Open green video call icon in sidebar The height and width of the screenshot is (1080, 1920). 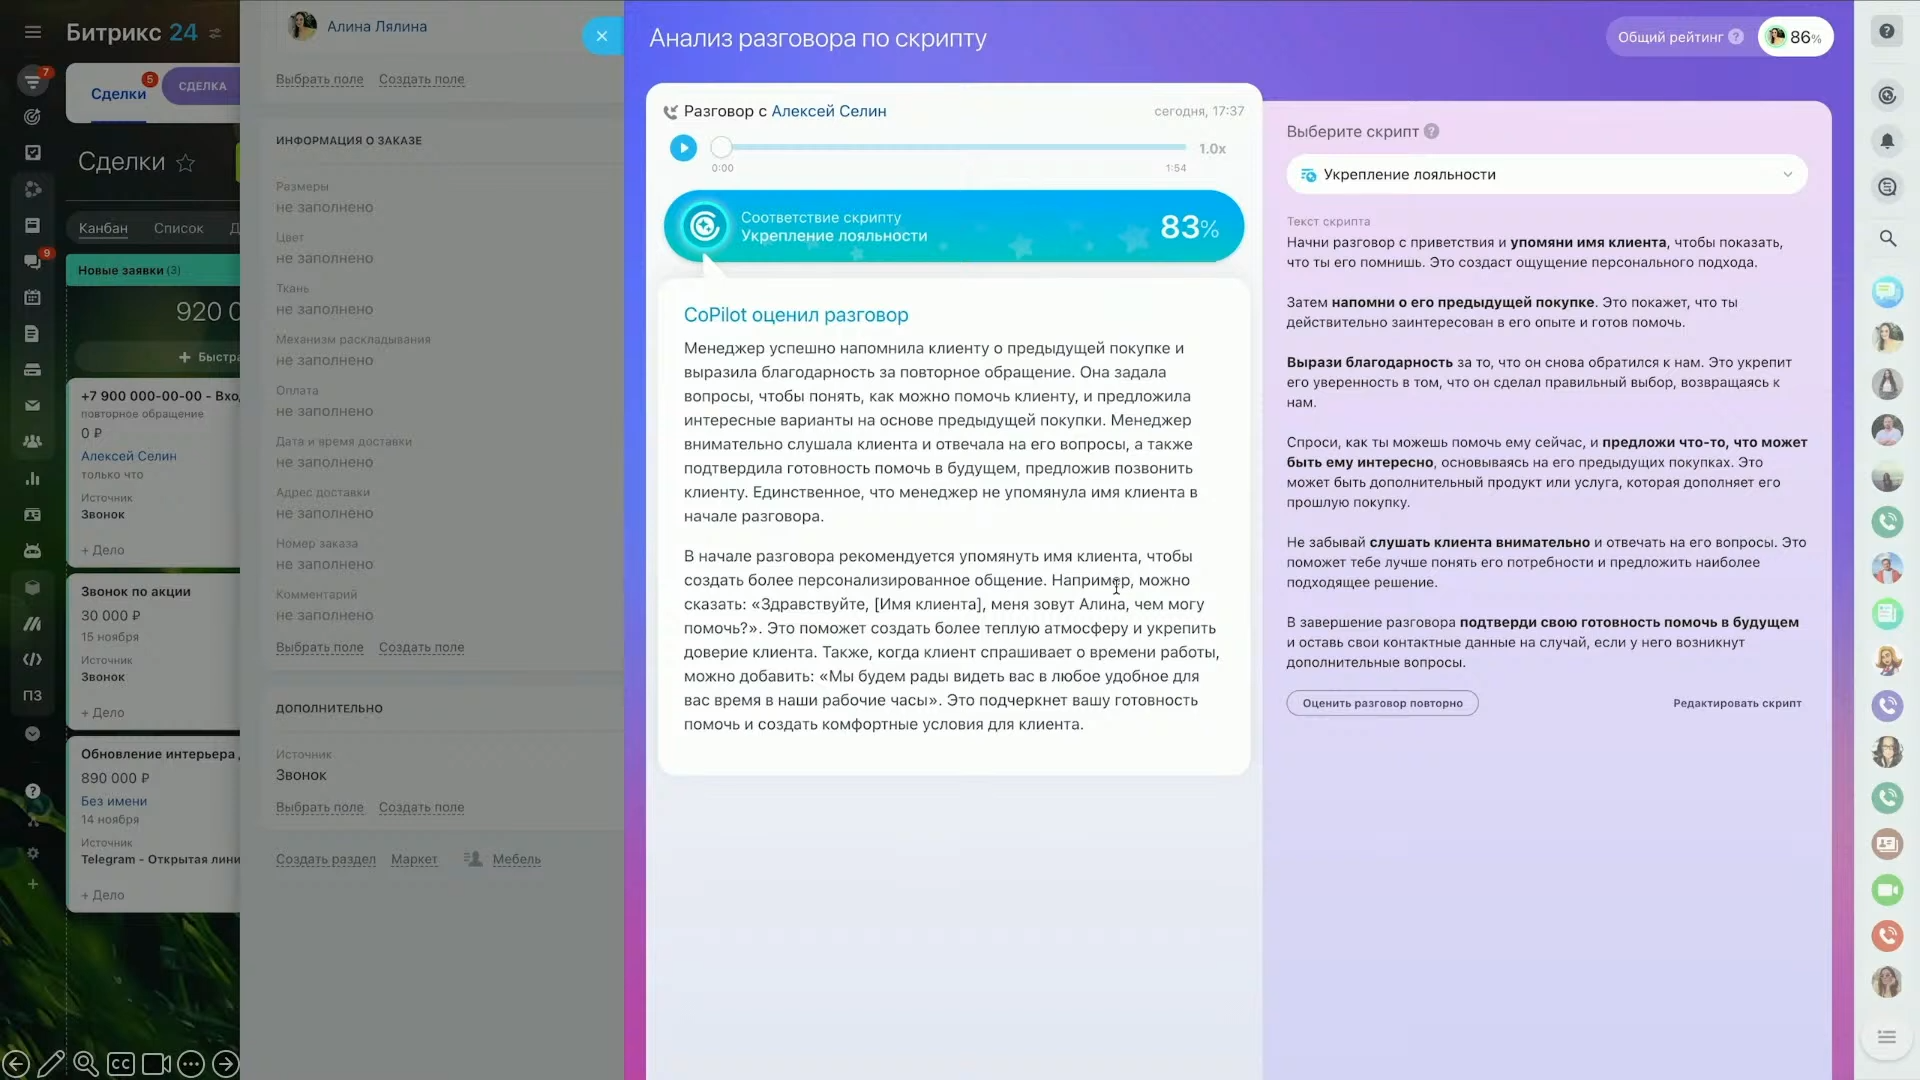click(1887, 890)
